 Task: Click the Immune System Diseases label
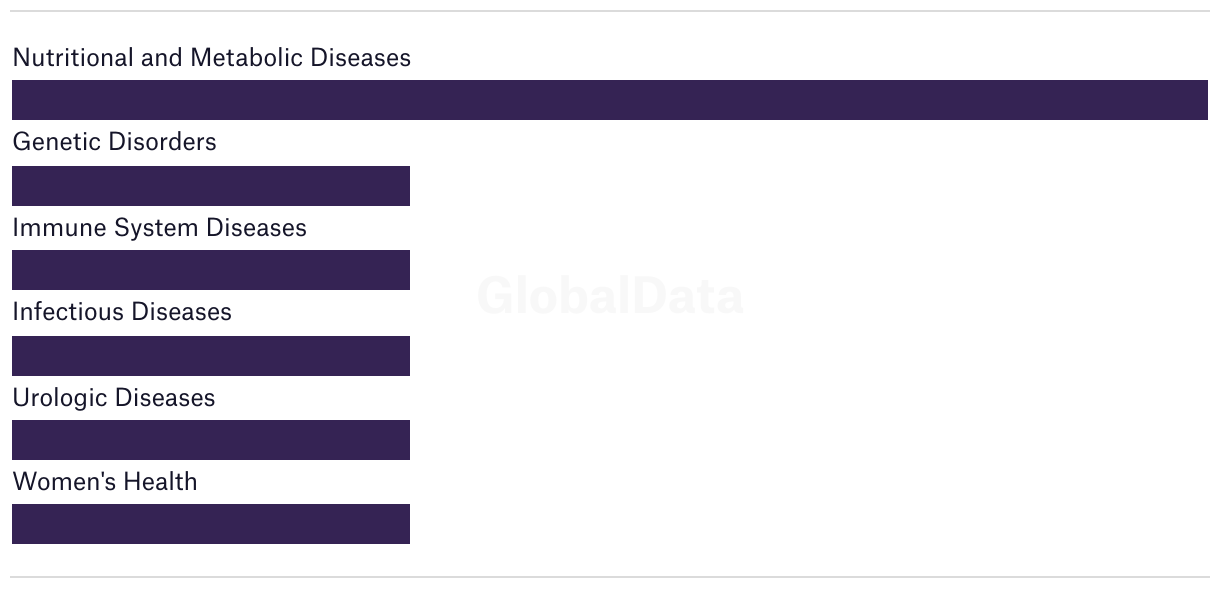point(159,228)
